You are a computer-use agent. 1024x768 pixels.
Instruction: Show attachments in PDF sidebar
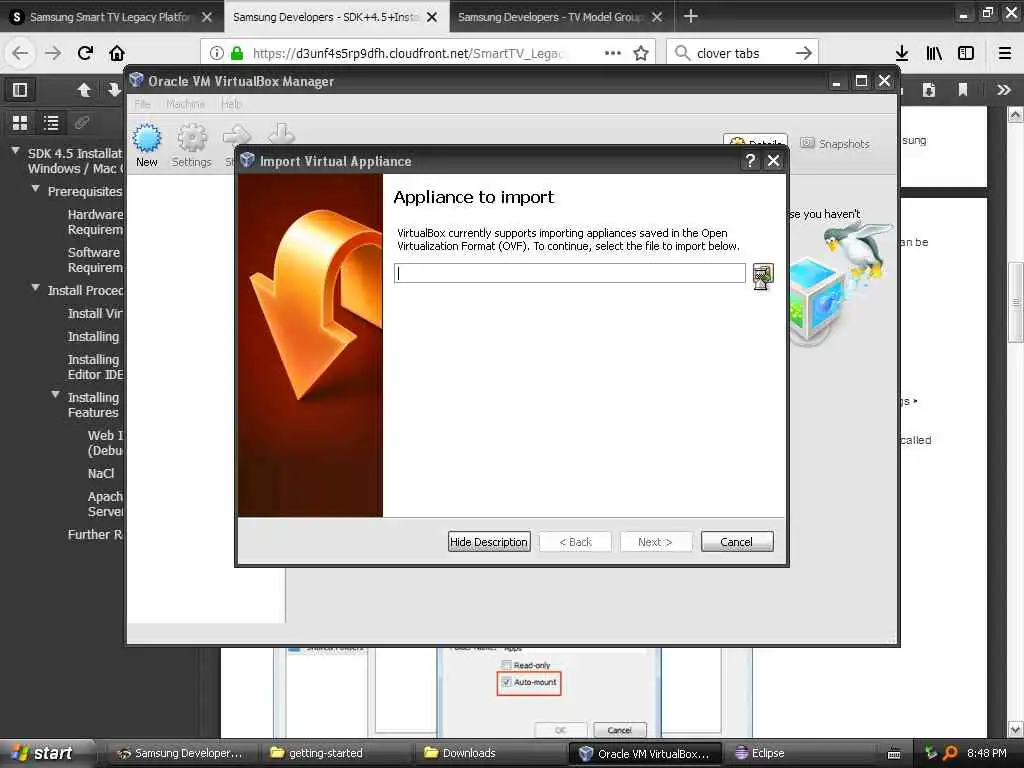[82, 122]
